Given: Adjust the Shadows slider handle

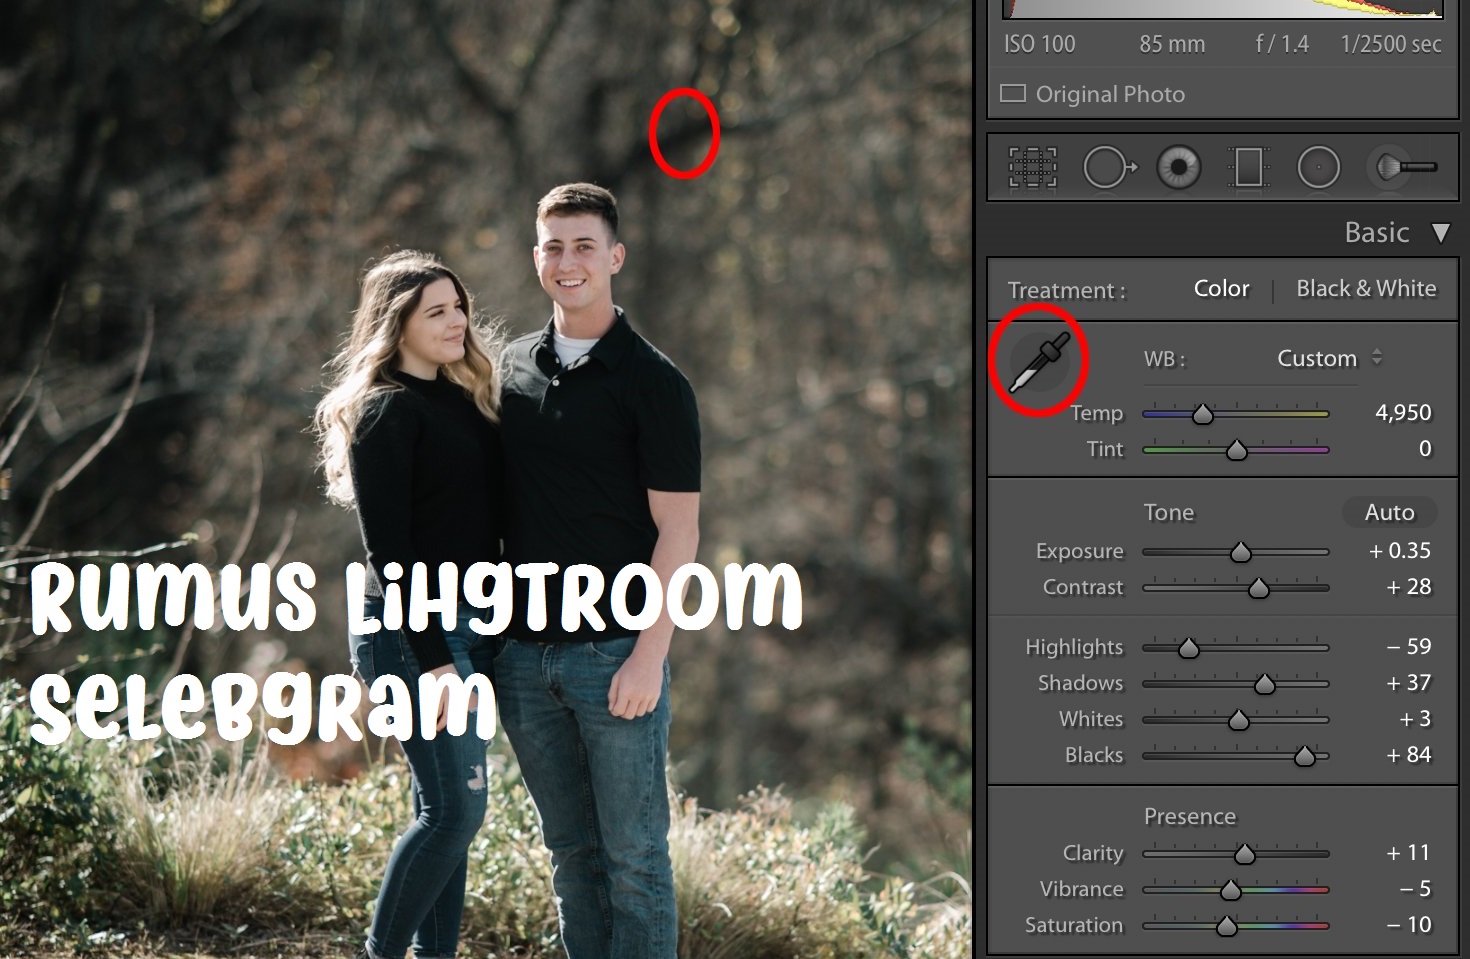Looking at the screenshot, I should tap(1265, 684).
